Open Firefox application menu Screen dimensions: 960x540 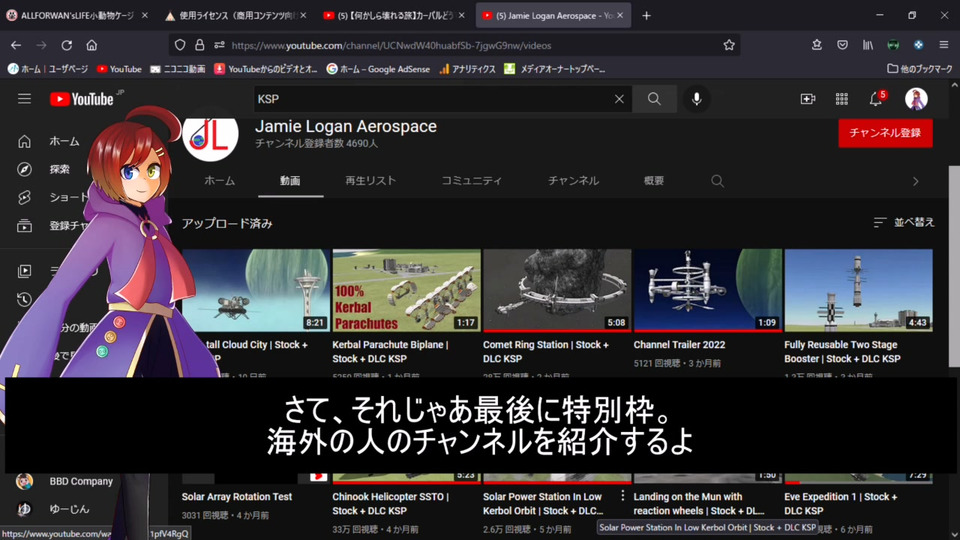(943, 45)
